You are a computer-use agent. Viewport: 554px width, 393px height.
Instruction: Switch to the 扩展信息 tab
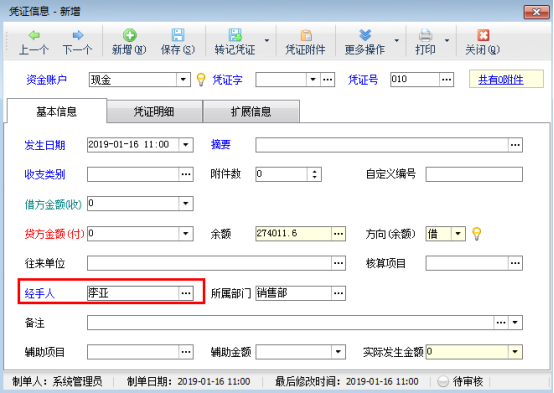251,112
